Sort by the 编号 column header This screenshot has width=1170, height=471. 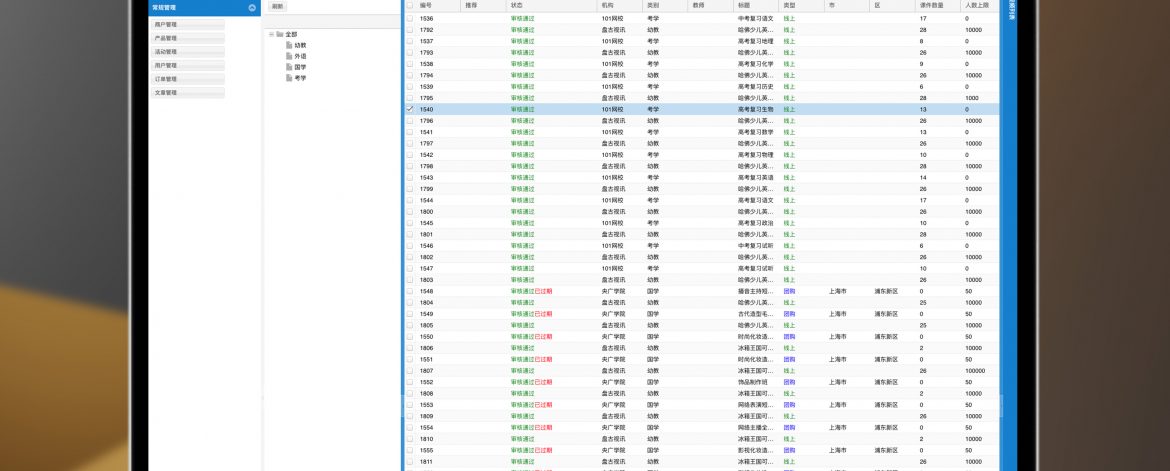point(438,4)
